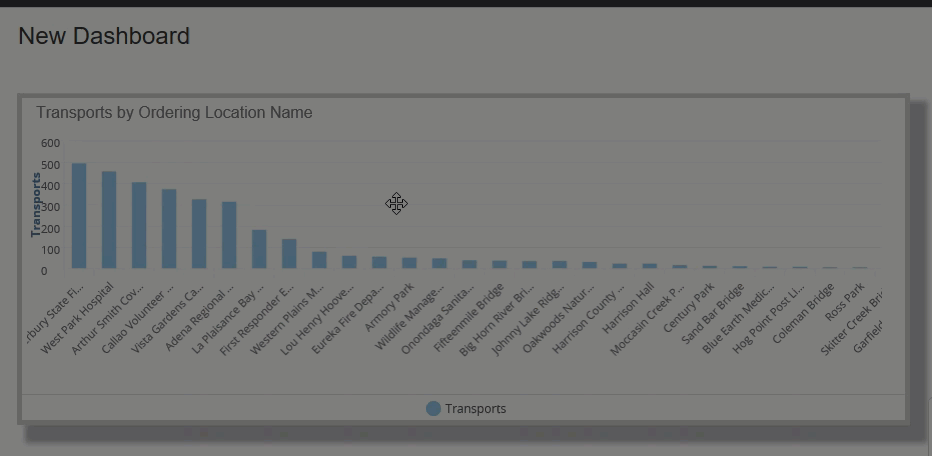The width and height of the screenshot is (932, 456).
Task: Select the Western Plains bar
Action: coord(319,260)
